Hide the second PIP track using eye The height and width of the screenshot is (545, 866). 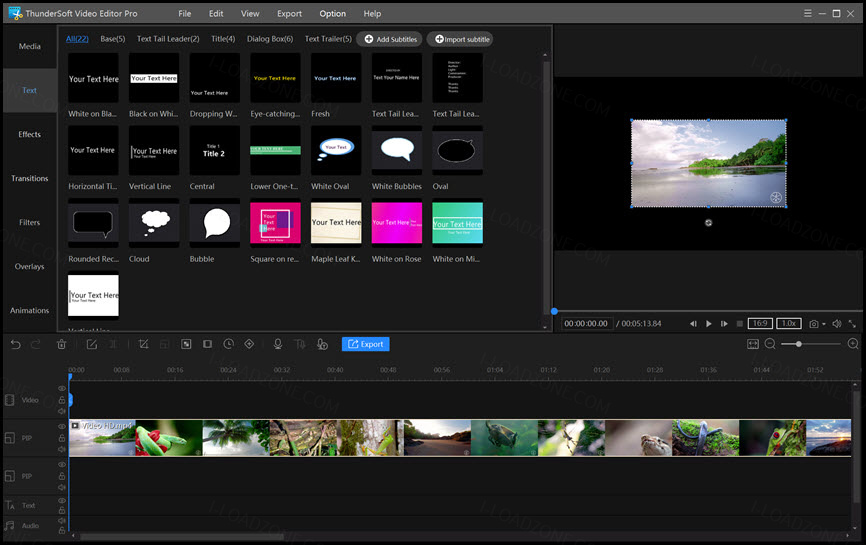coord(62,465)
